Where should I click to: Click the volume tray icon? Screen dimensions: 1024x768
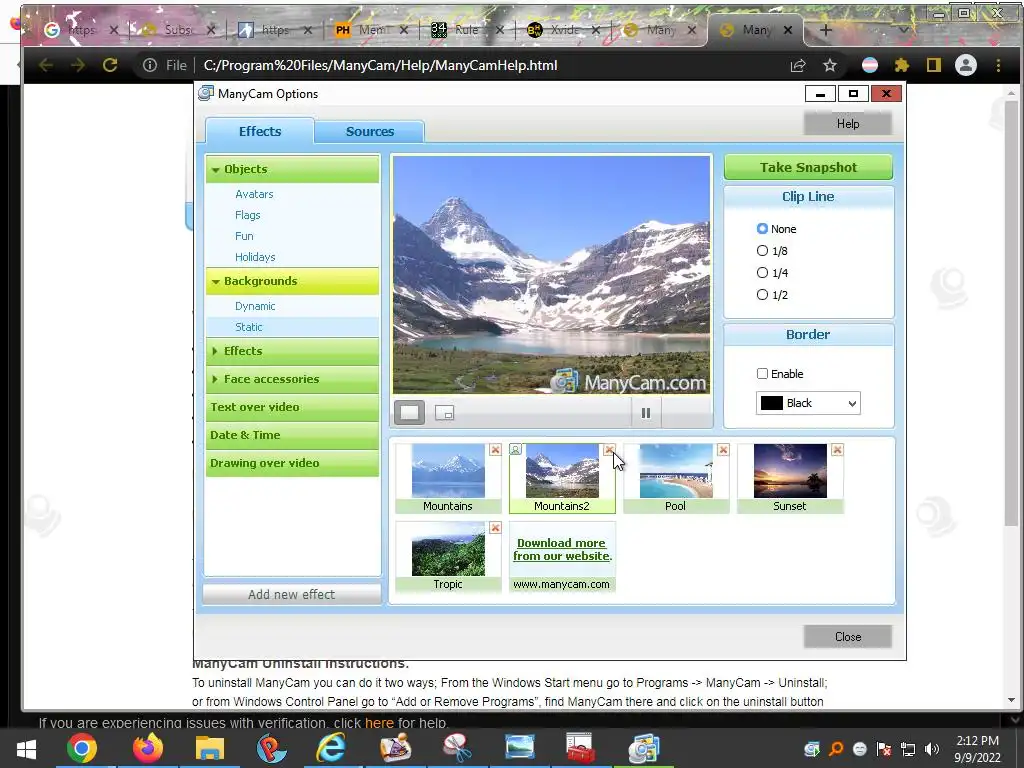coord(932,749)
